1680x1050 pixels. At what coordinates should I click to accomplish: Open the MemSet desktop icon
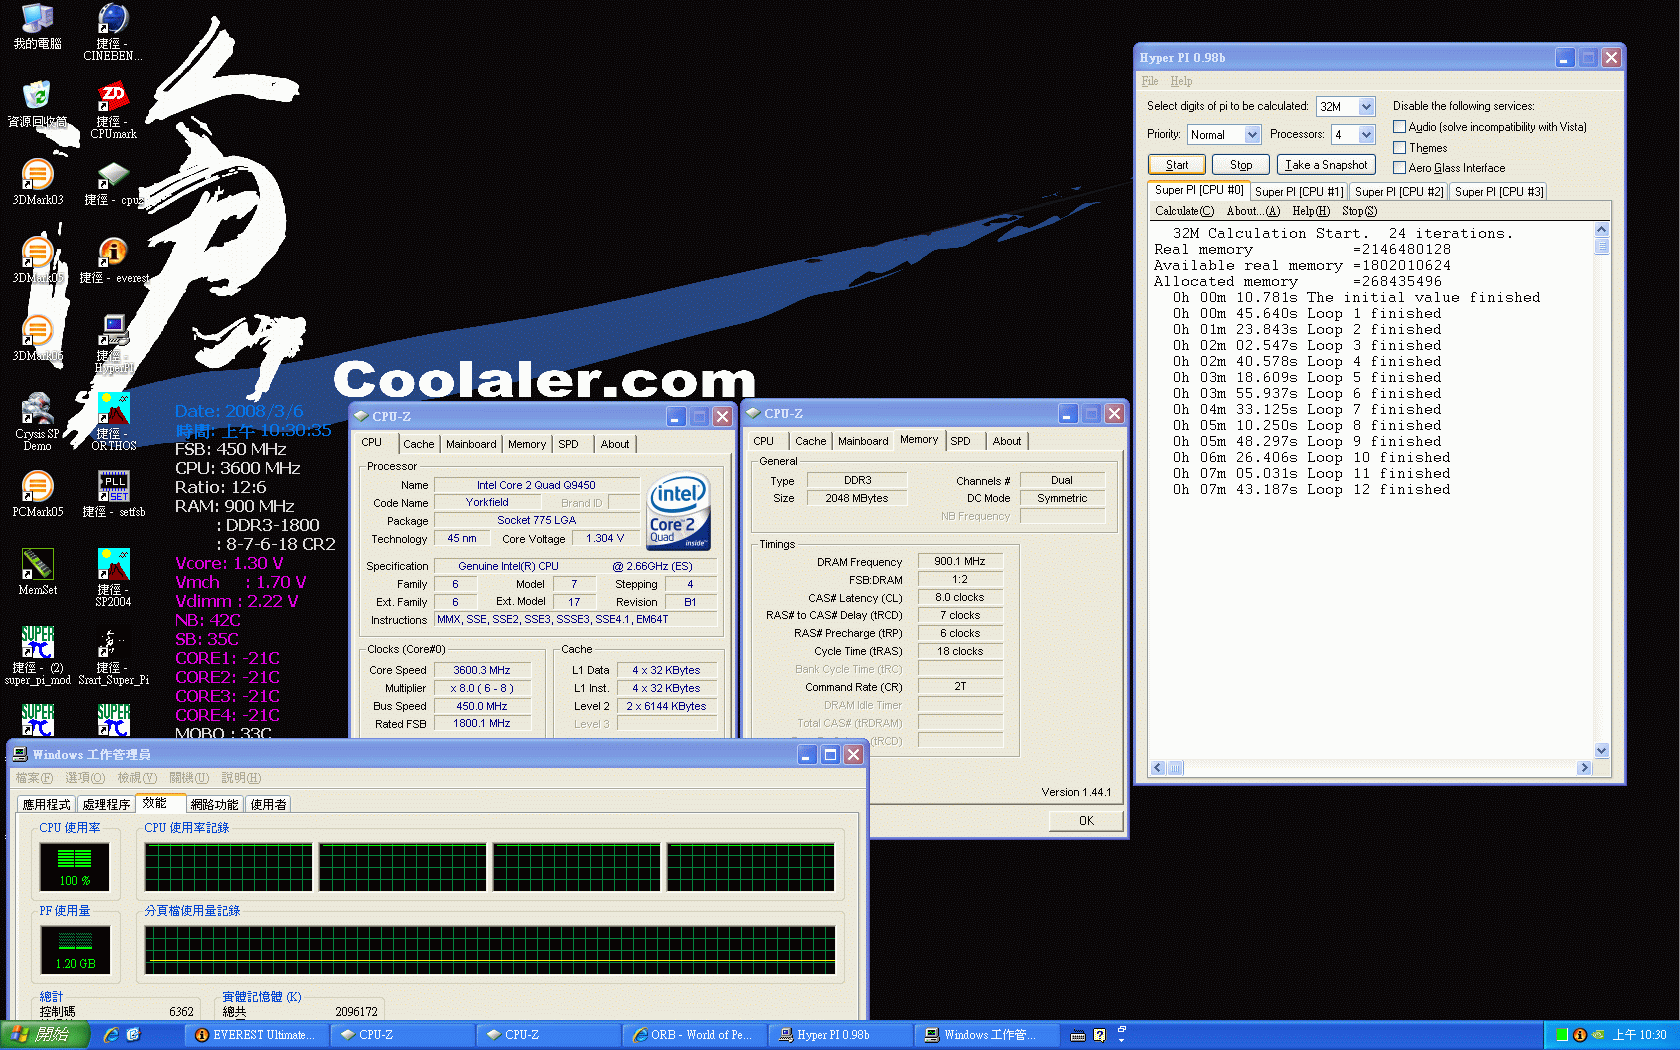(37, 572)
